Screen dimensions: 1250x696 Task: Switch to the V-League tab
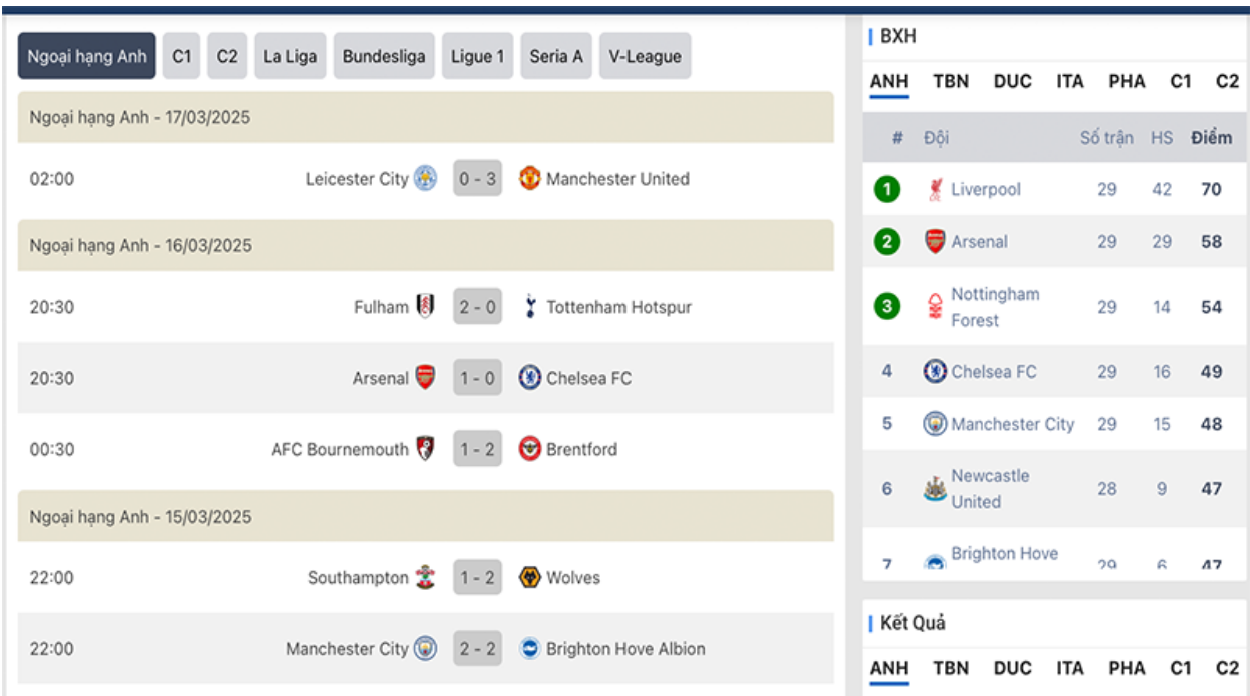[x=645, y=57]
